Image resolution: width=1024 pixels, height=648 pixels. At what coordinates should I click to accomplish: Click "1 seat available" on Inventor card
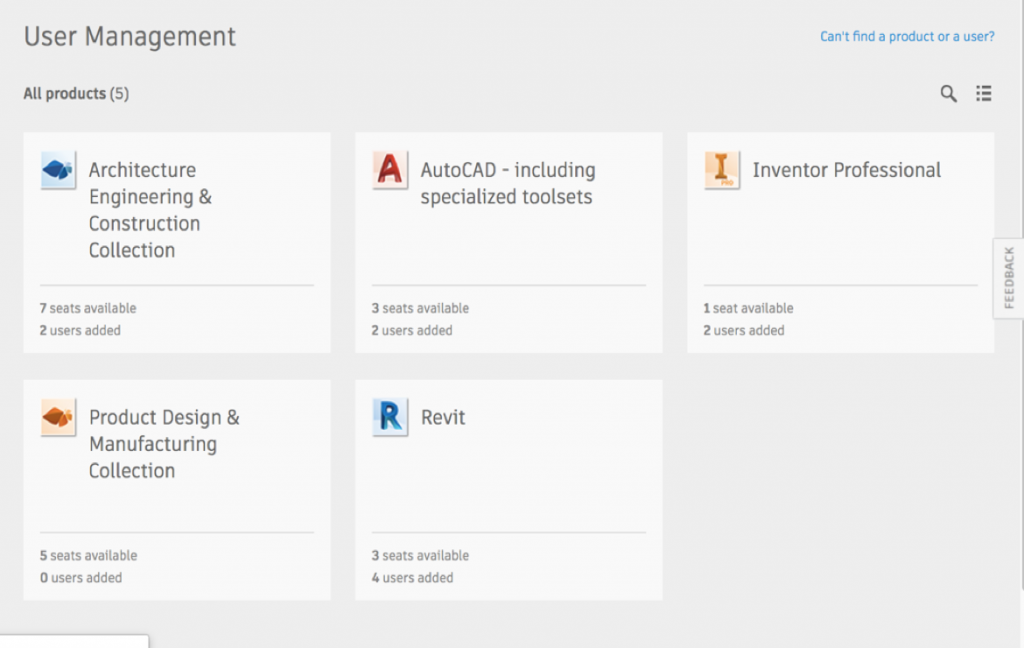coord(748,308)
